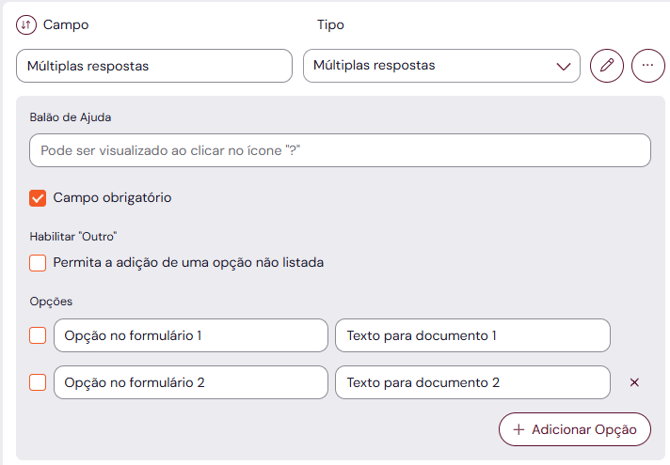Click the reorder arrows icon beside Campo
The height and width of the screenshot is (465, 670).
pos(26,25)
